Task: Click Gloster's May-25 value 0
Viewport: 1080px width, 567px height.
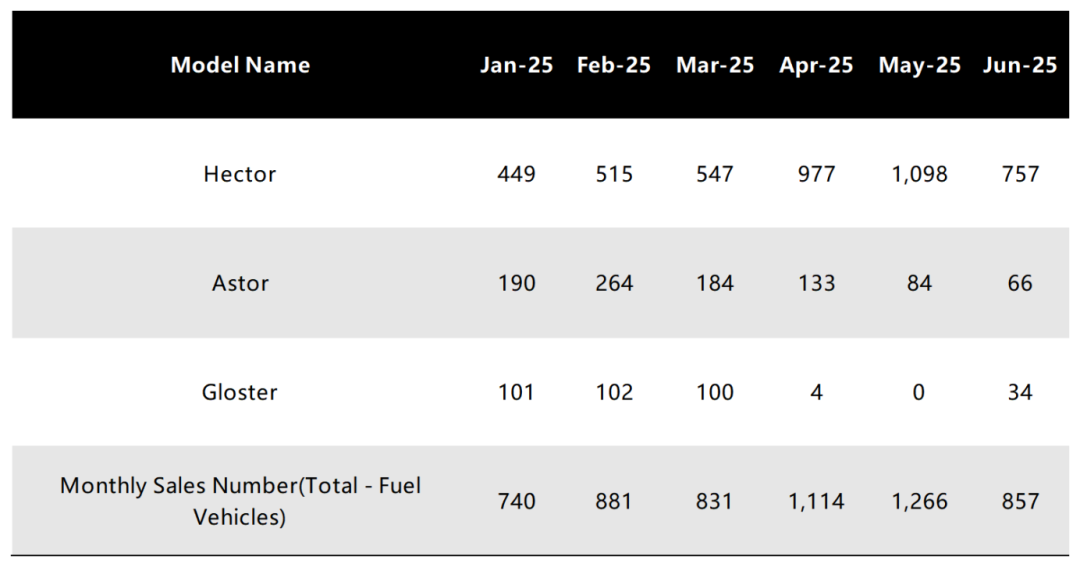Action: tap(919, 392)
